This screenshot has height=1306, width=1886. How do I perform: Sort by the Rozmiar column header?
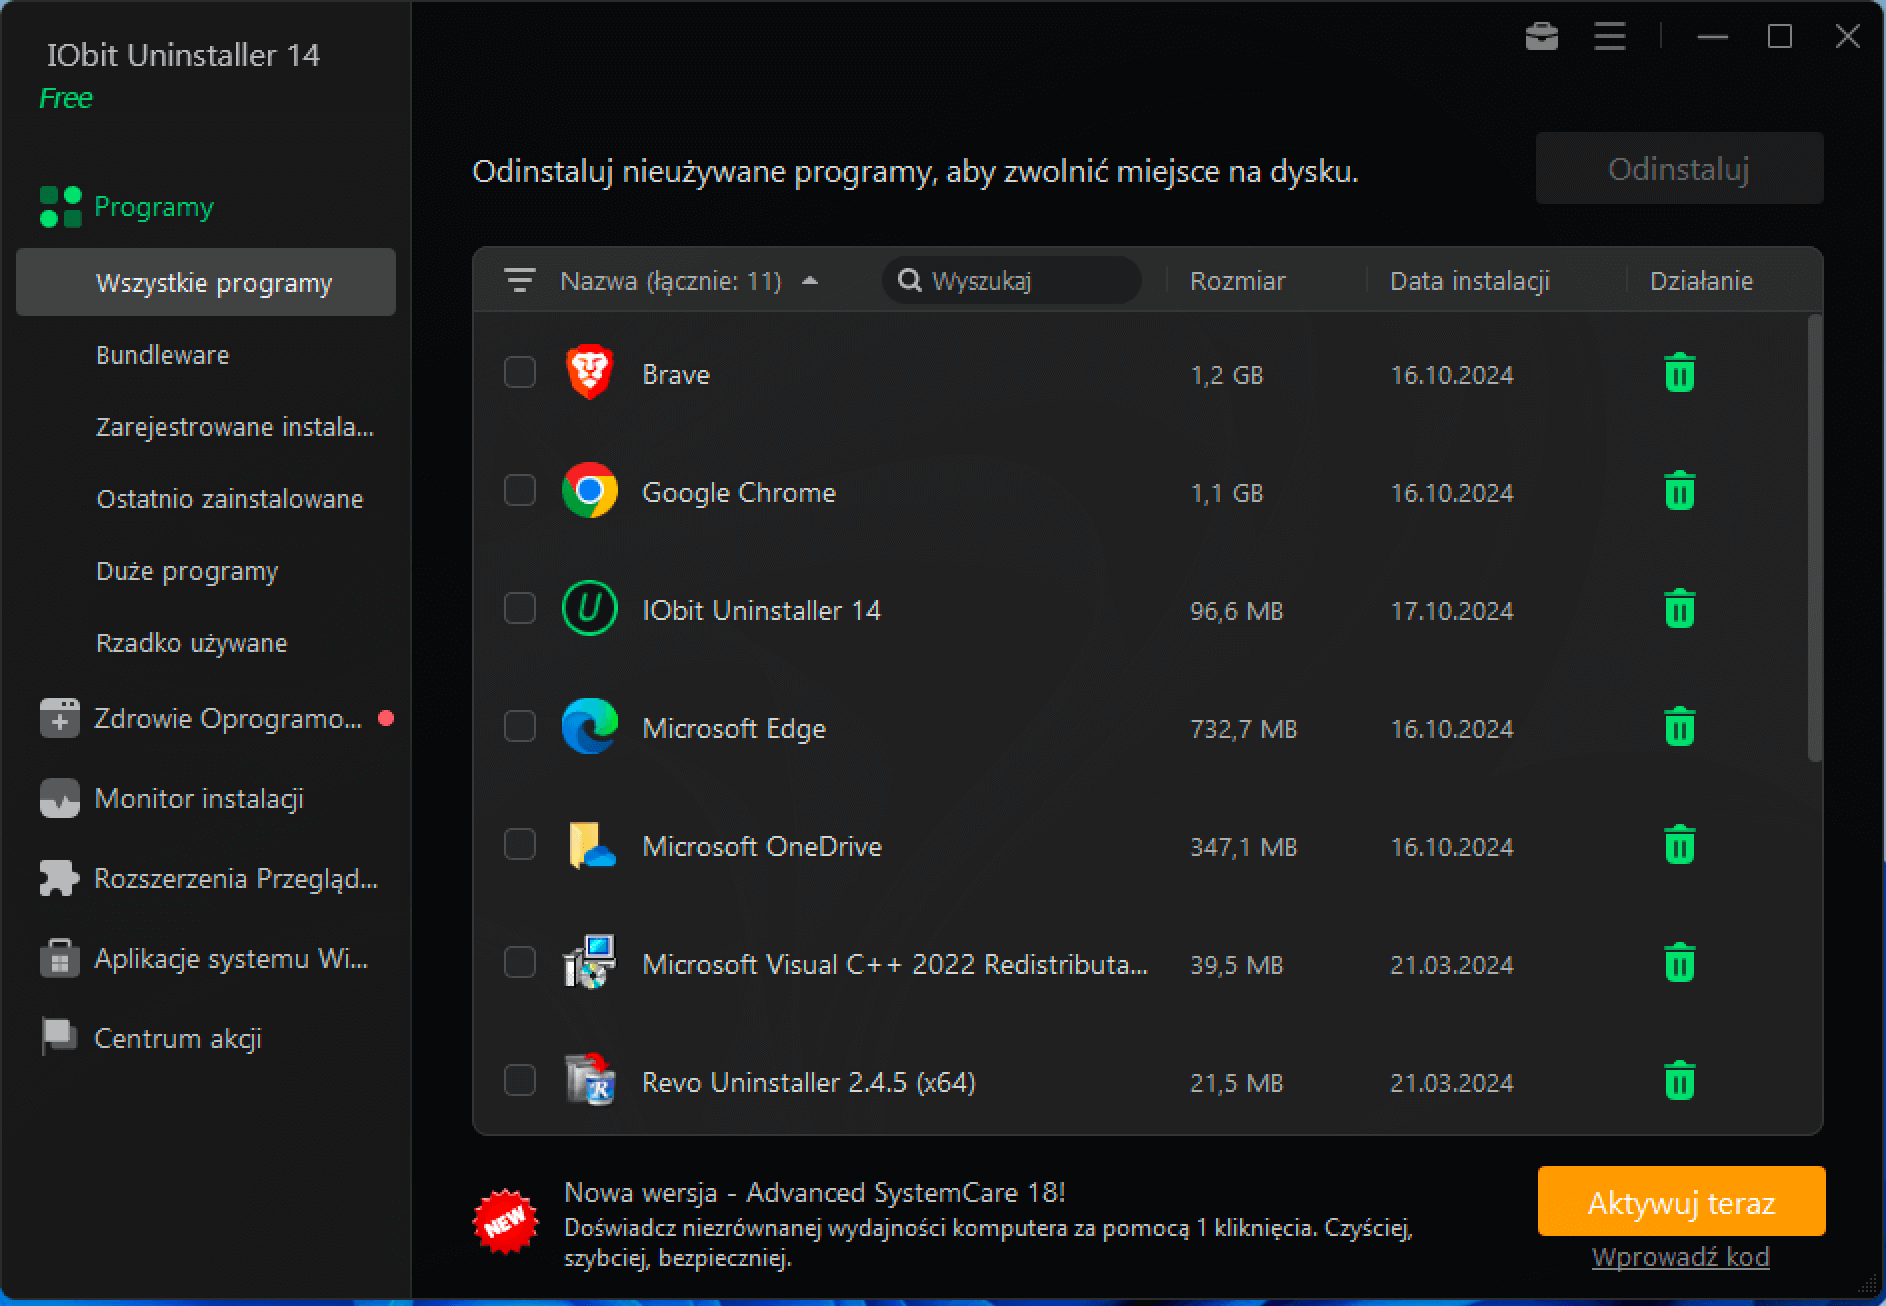coord(1237,281)
